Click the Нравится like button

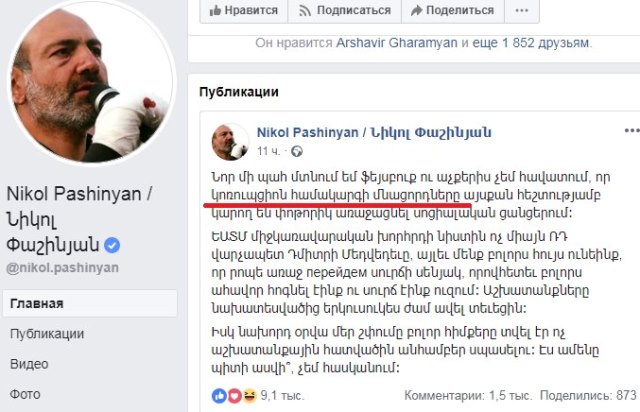pyautogui.click(x=244, y=10)
